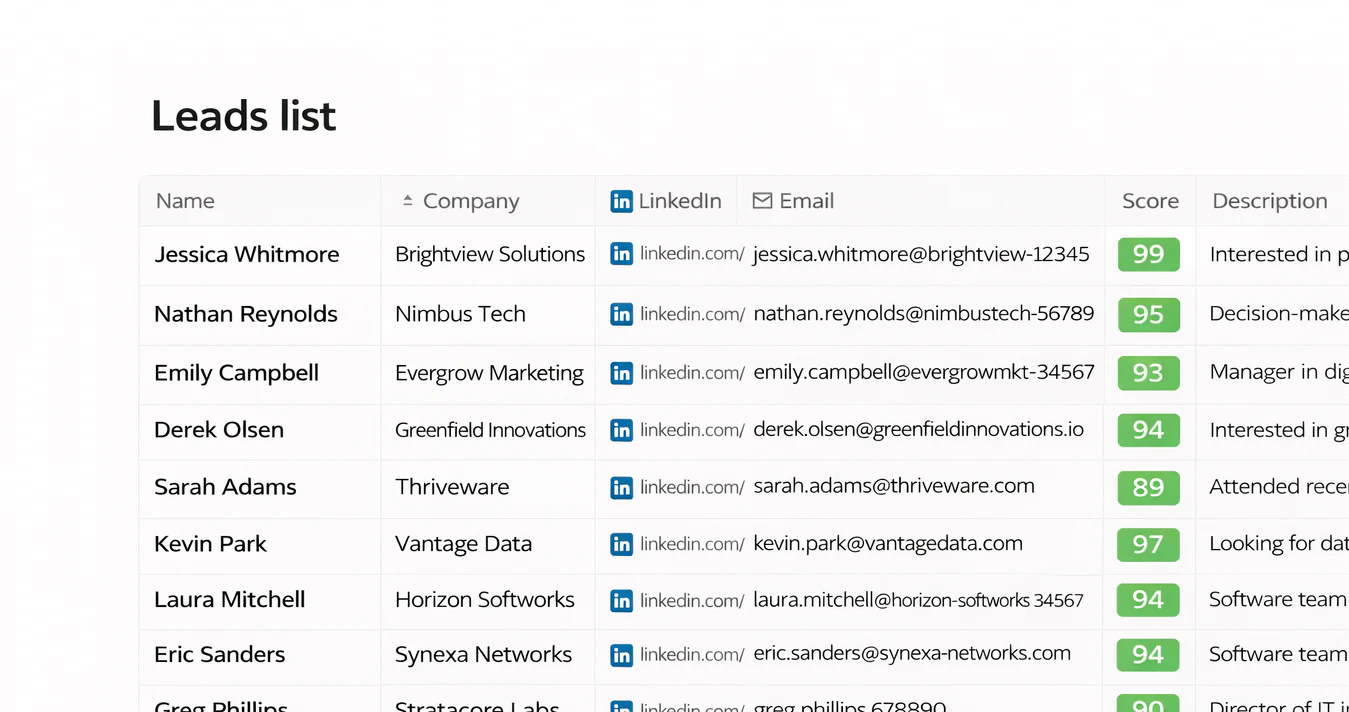Click the LinkedIn logo in column header
Viewport: 1349px width, 712px height.
[x=621, y=201]
